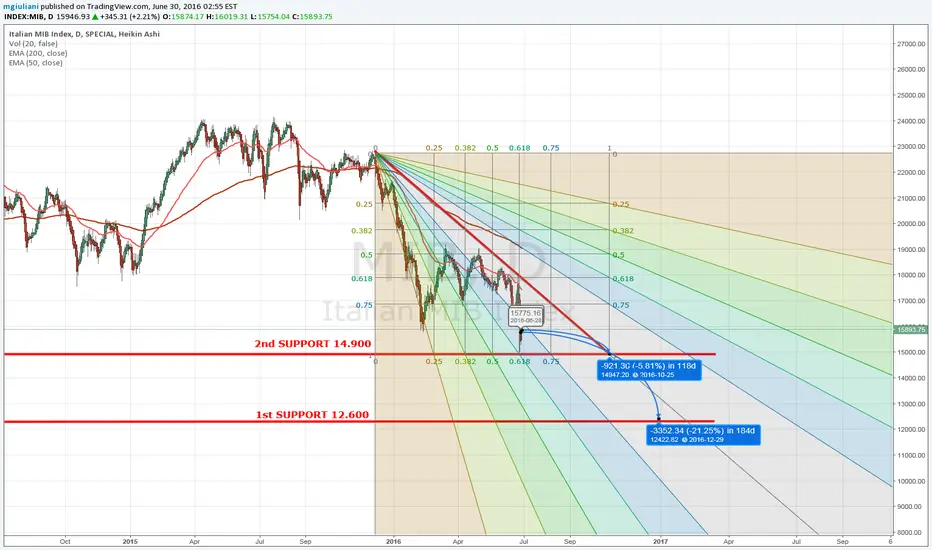
Task: Click the open value O:15874.17
Action: [x=183, y=17]
